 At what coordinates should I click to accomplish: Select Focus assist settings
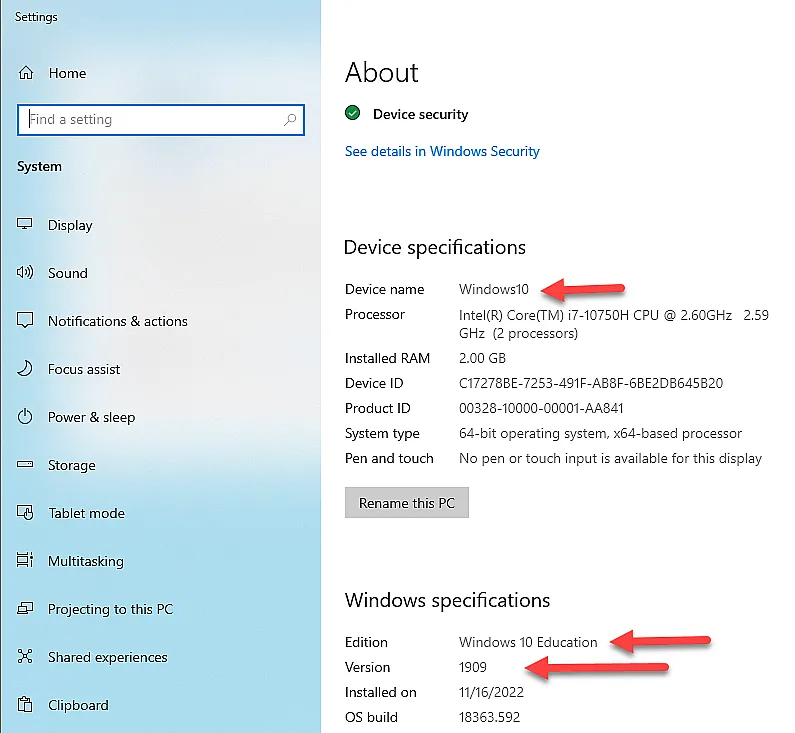[x=84, y=369]
